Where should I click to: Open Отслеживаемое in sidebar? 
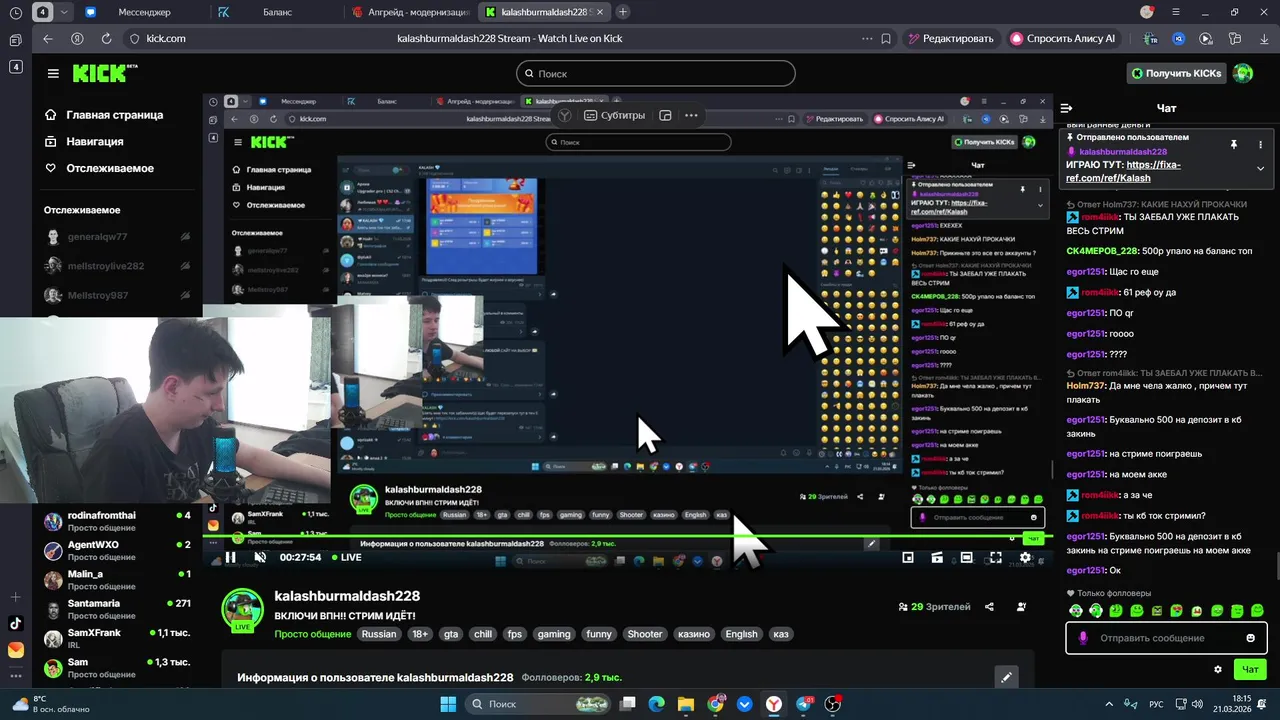99,168
